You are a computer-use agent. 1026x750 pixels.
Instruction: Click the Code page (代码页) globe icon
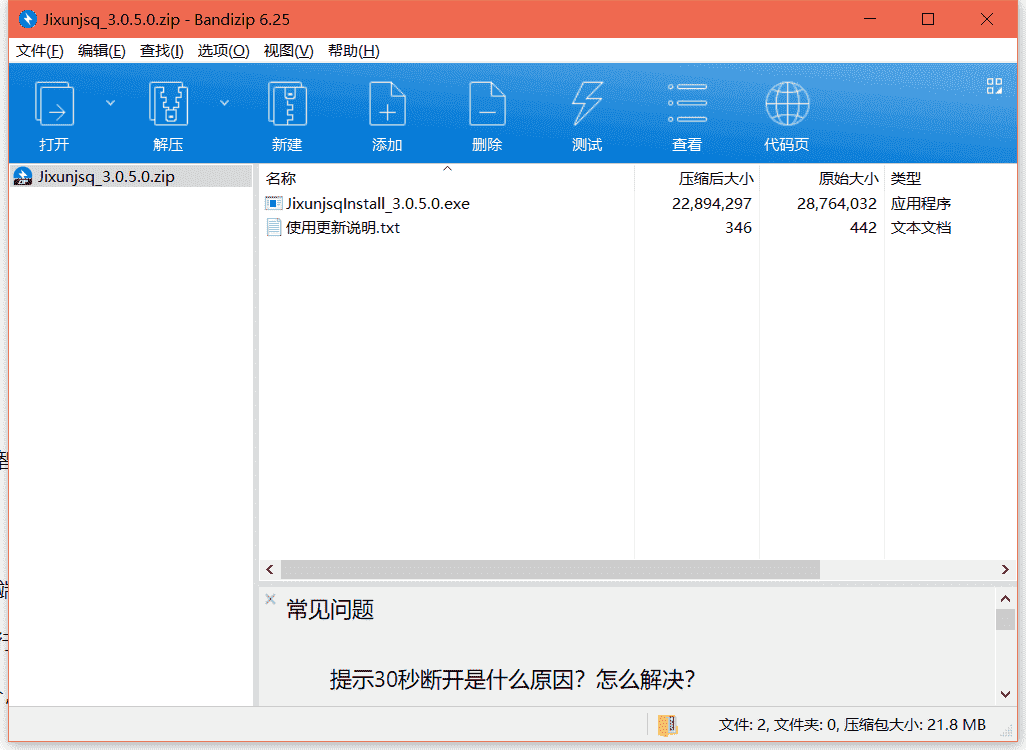[787, 103]
